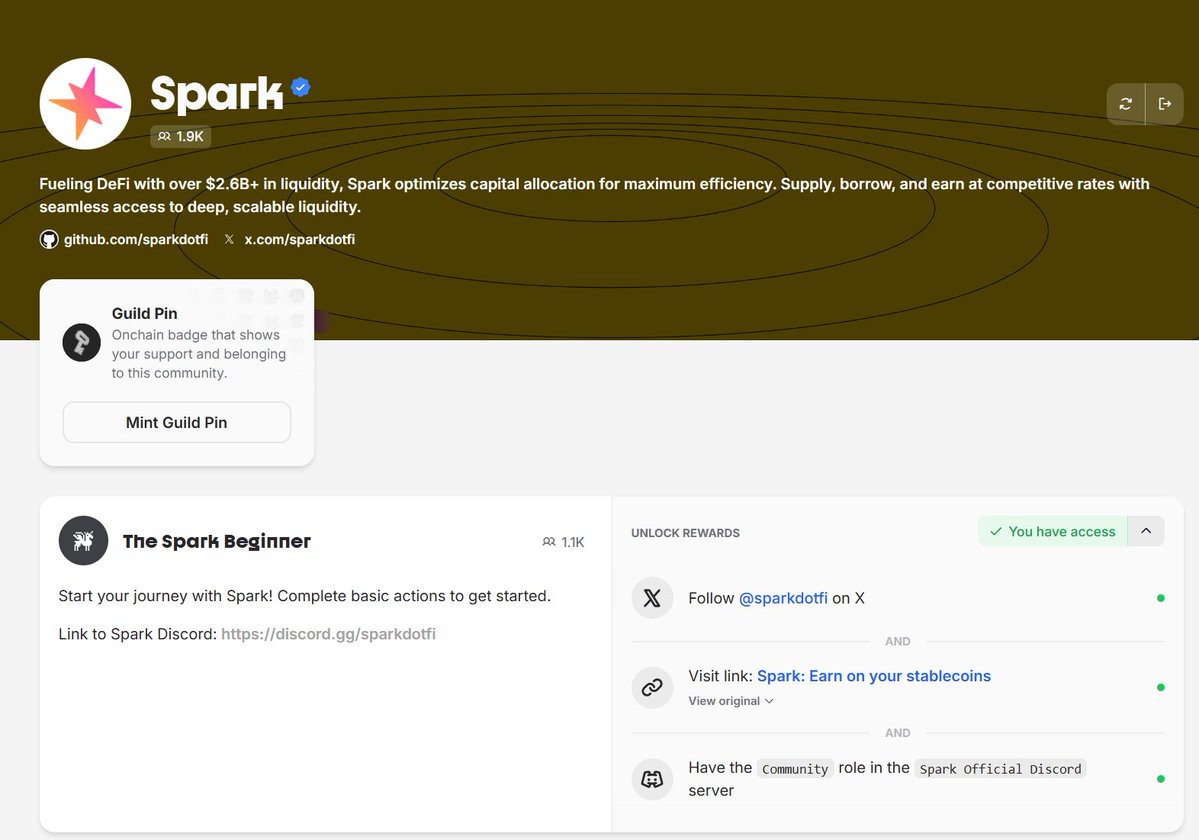Click the Mint Guild Pin button
Viewport: 1199px width, 840px height.
point(177,422)
